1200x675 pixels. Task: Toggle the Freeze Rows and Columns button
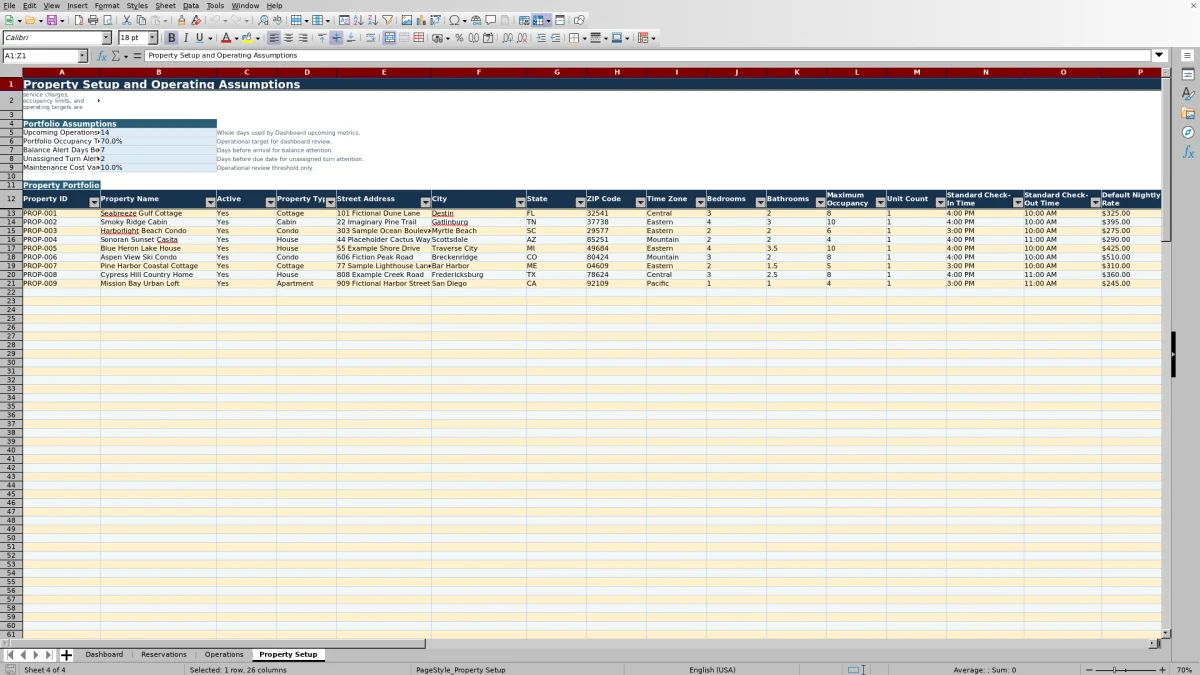click(x=538, y=20)
